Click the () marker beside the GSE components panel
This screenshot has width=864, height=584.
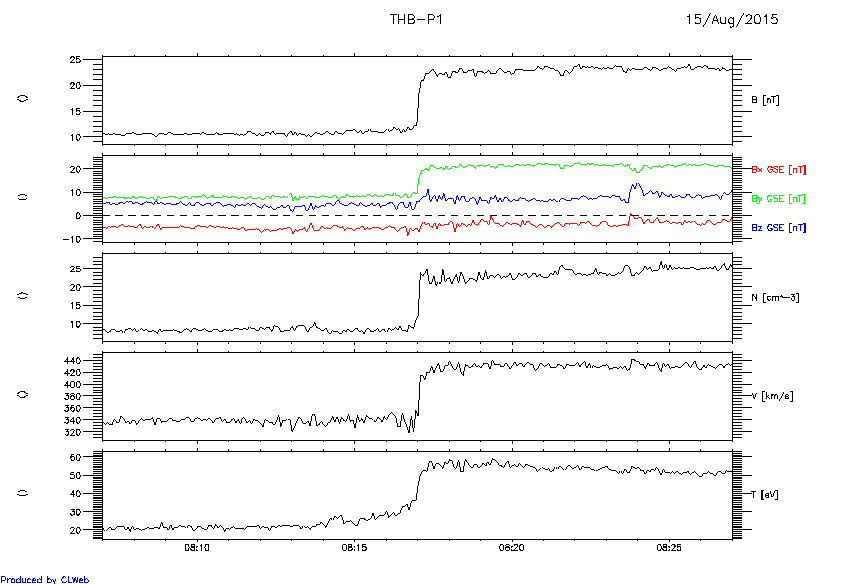click(23, 197)
